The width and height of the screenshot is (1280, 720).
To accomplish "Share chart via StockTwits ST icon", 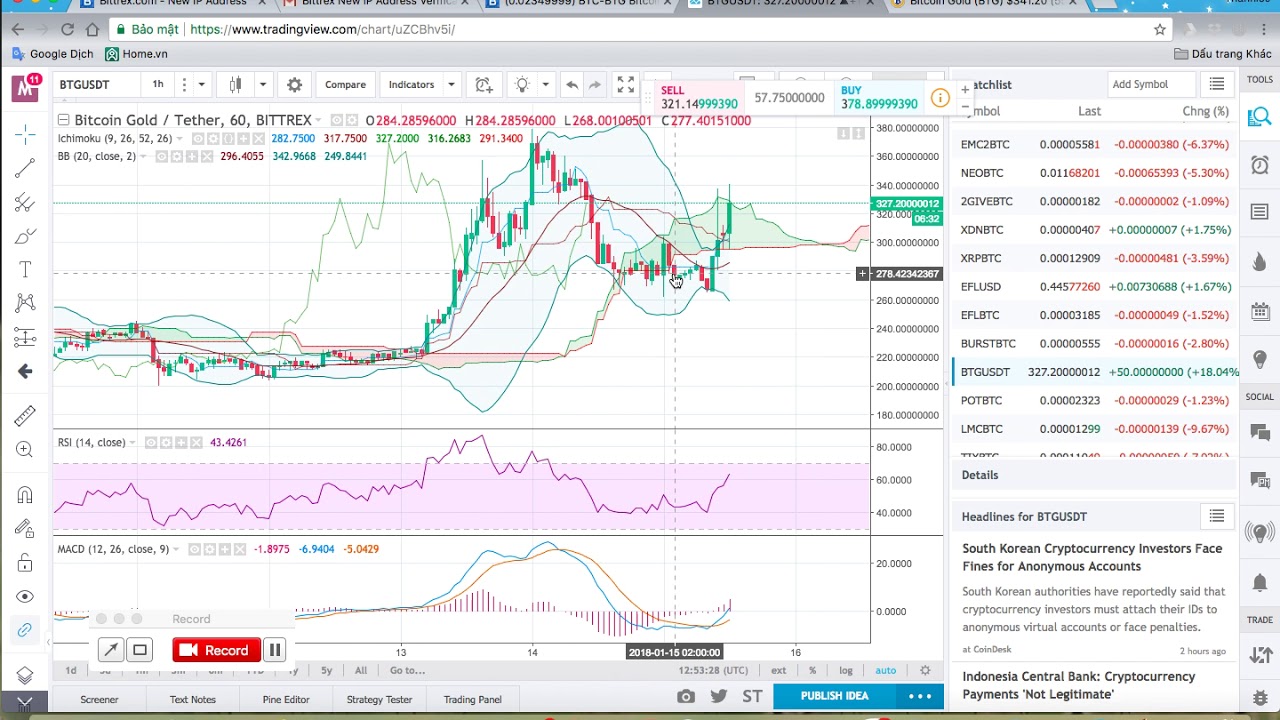I will (752, 696).
